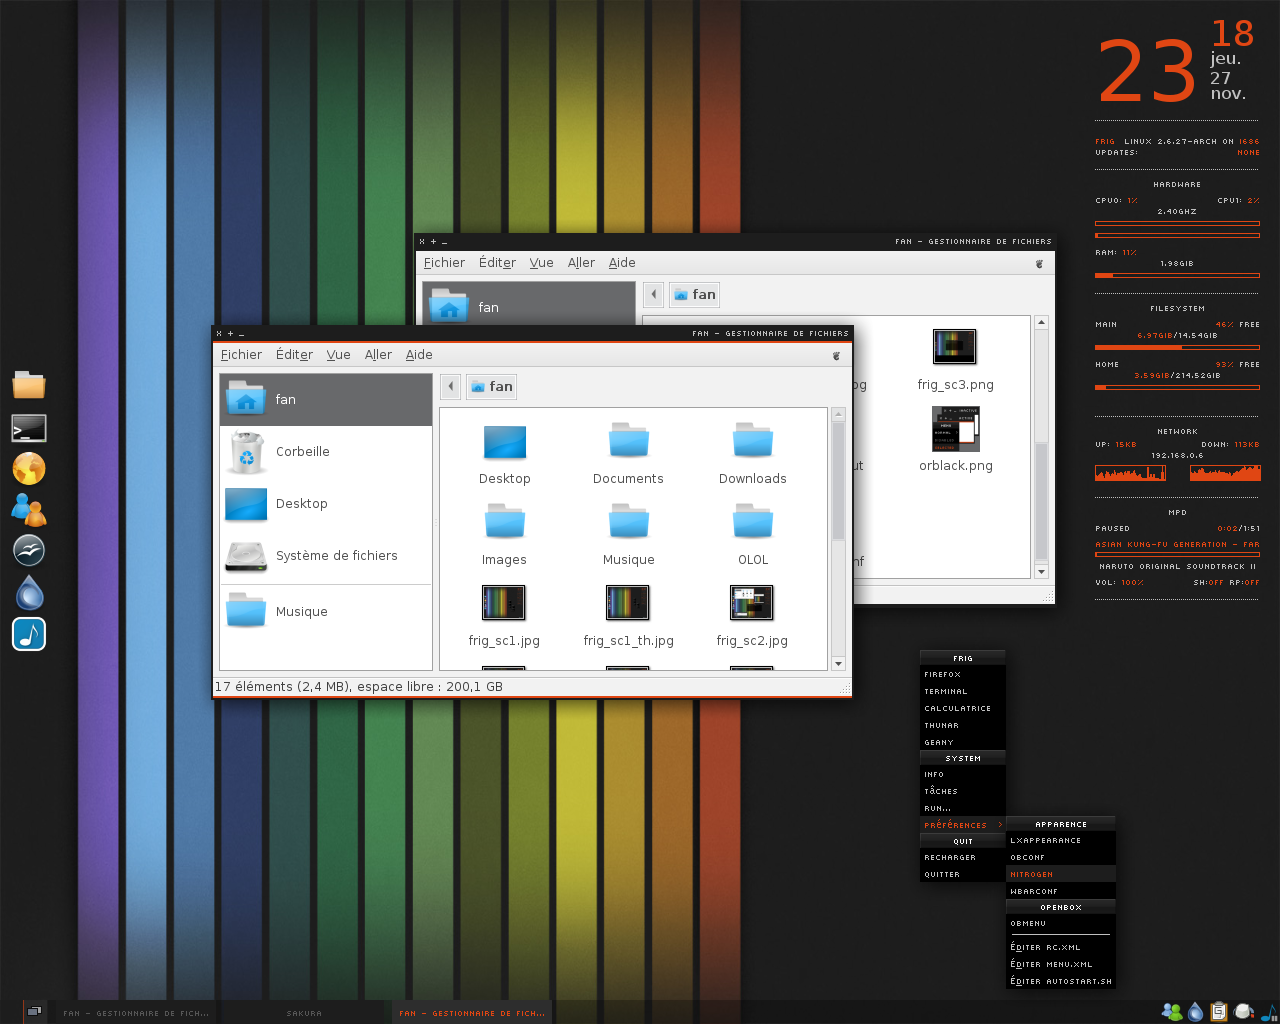Open the file manager folder icon in the dock

tap(29, 385)
